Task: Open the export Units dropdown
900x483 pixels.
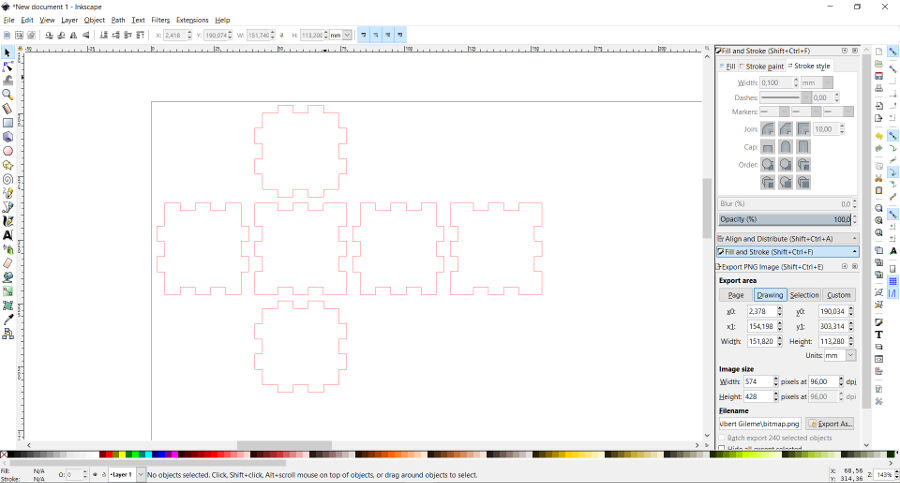Action: click(x=840, y=355)
